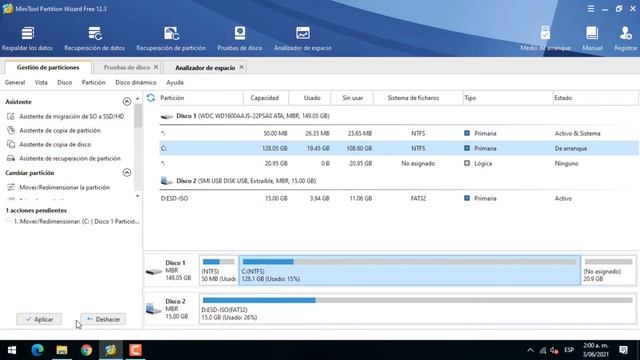The height and width of the screenshot is (360, 640).
Task: Open the Vista menu
Action: [x=41, y=82]
